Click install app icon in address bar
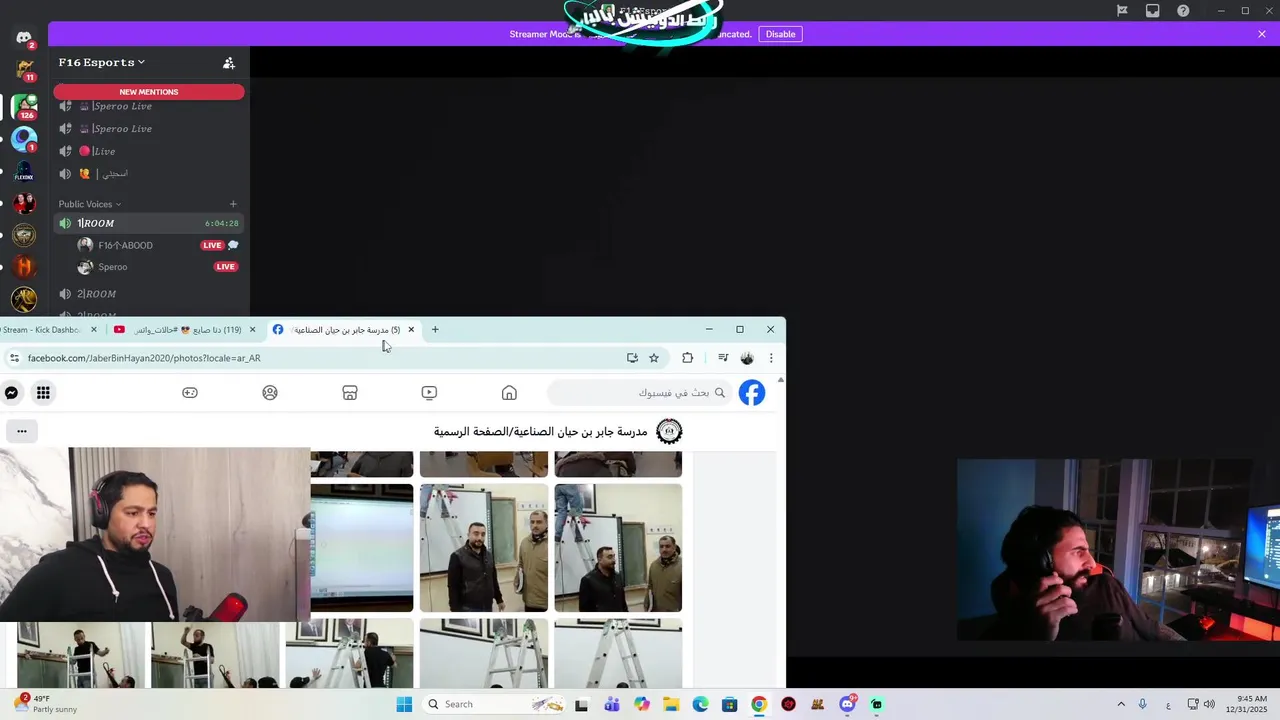The height and width of the screenshot is (720, 1280). point(632,358)
